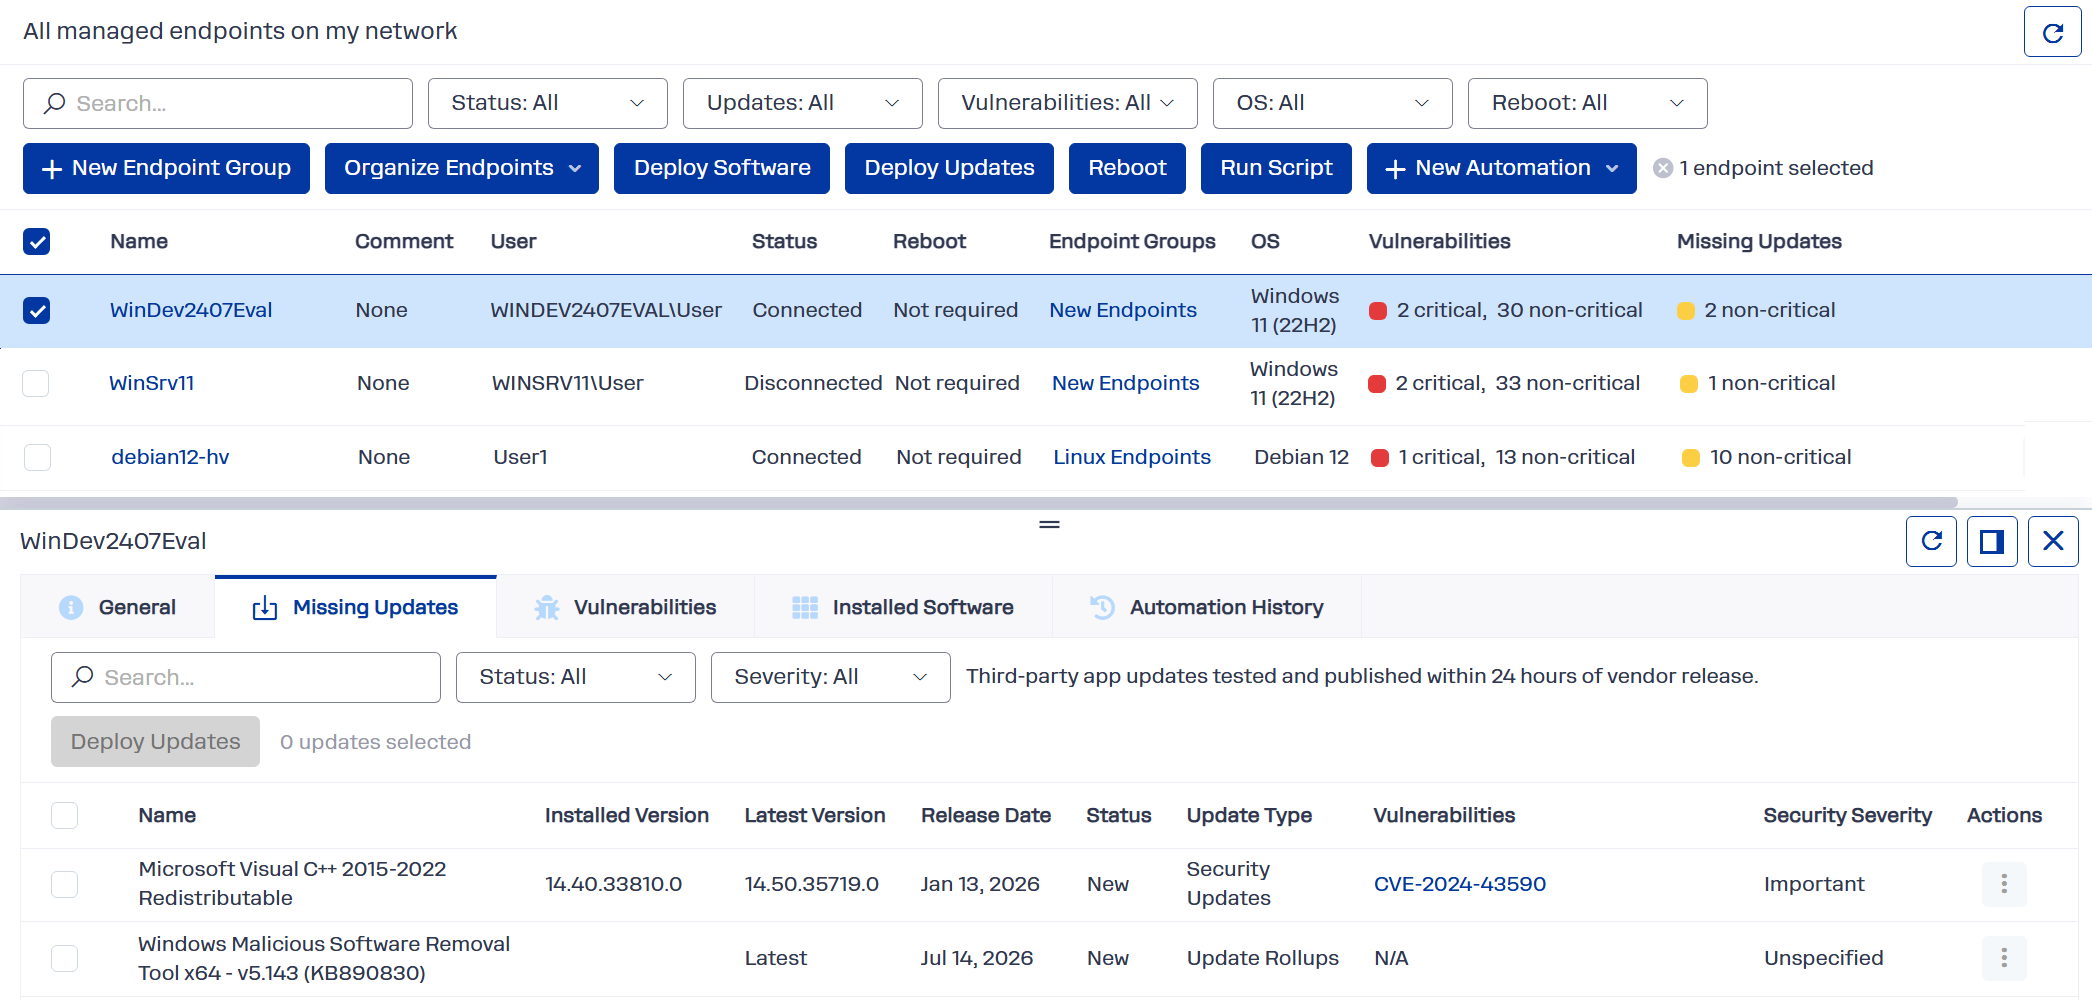Select the Missing Updates tab
This screenshot has height=1000, width=2092.
[356, 607]
